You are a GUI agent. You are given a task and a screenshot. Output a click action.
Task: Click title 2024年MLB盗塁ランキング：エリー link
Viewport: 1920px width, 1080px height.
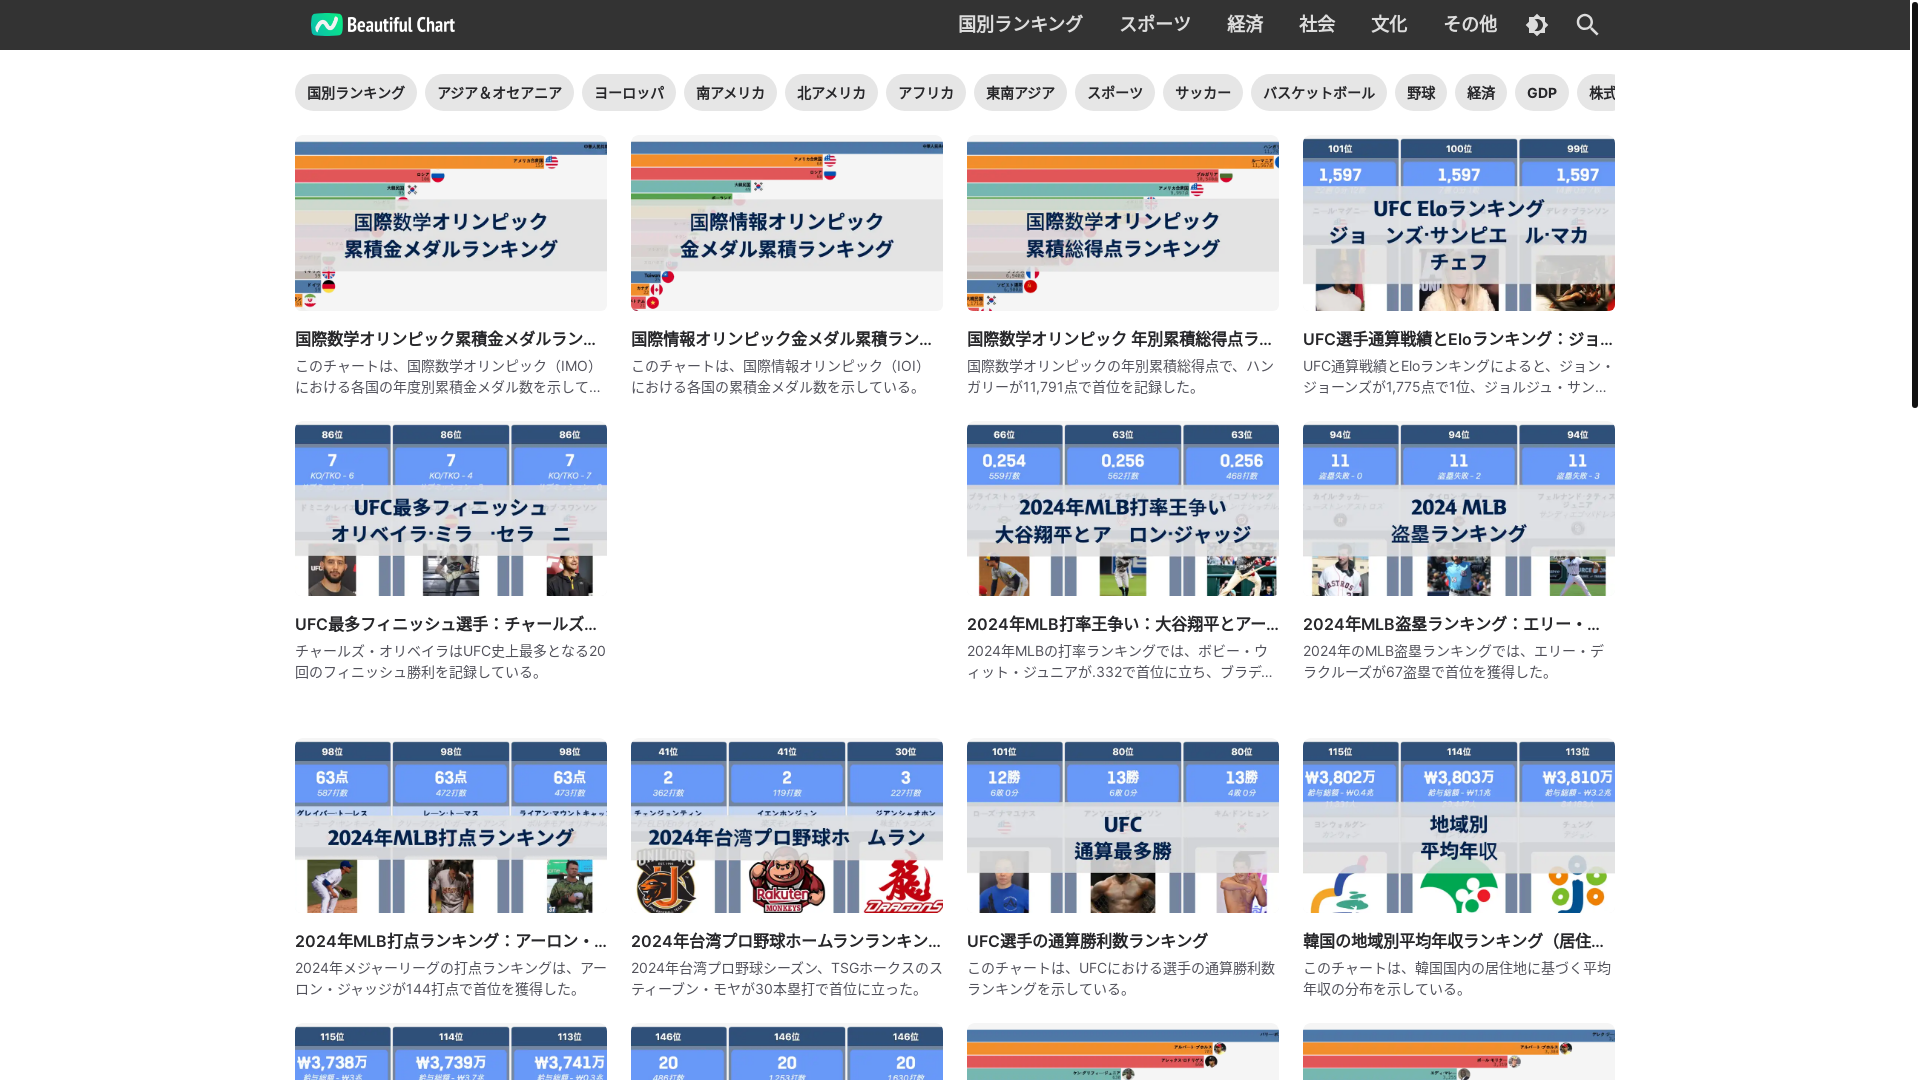click(x=1452, y=624)
